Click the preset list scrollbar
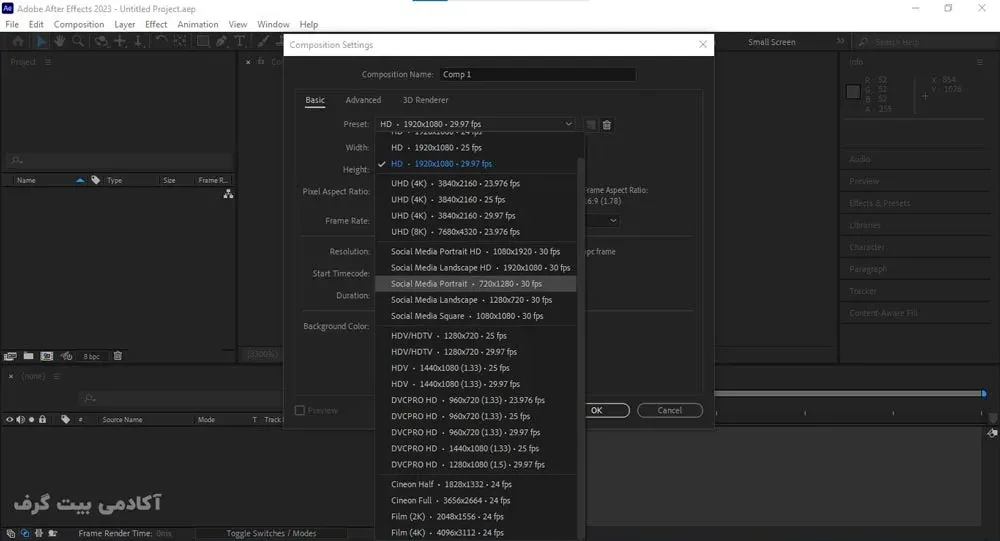Viewport: 1000px width, 541px height. tap(580, 348)
